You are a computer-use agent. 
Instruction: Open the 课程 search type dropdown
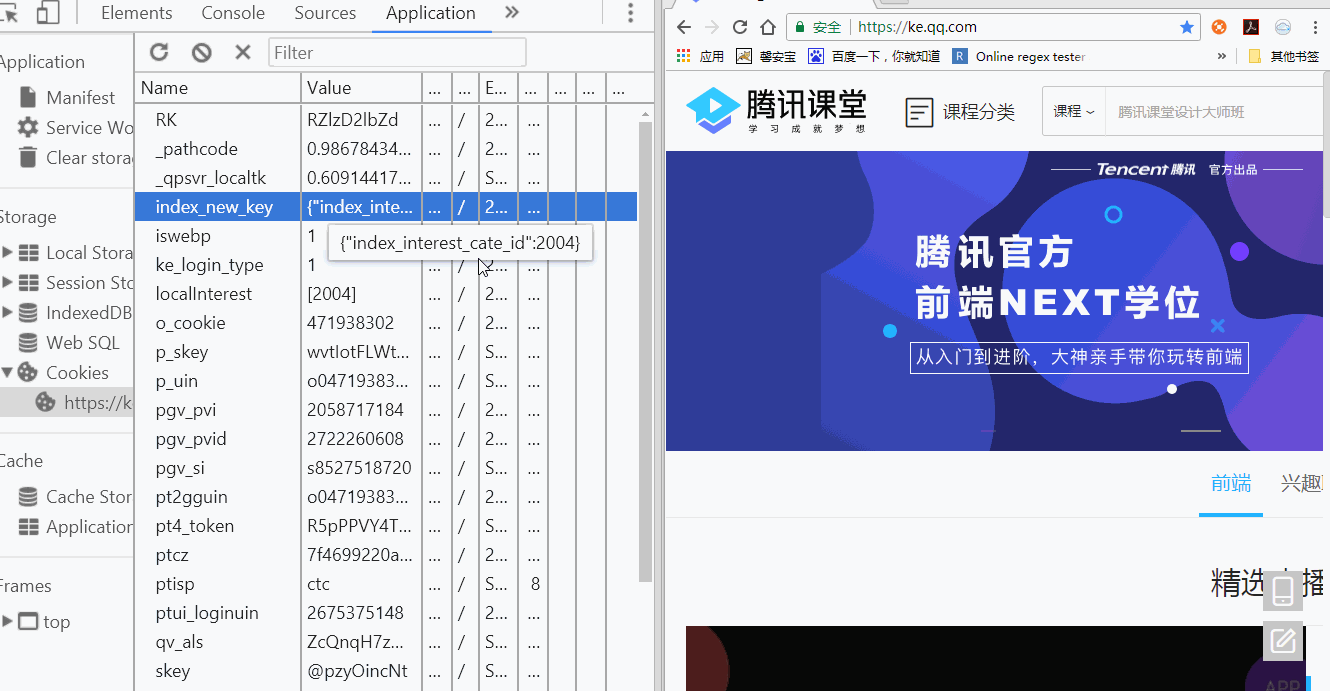(1073, 111)
